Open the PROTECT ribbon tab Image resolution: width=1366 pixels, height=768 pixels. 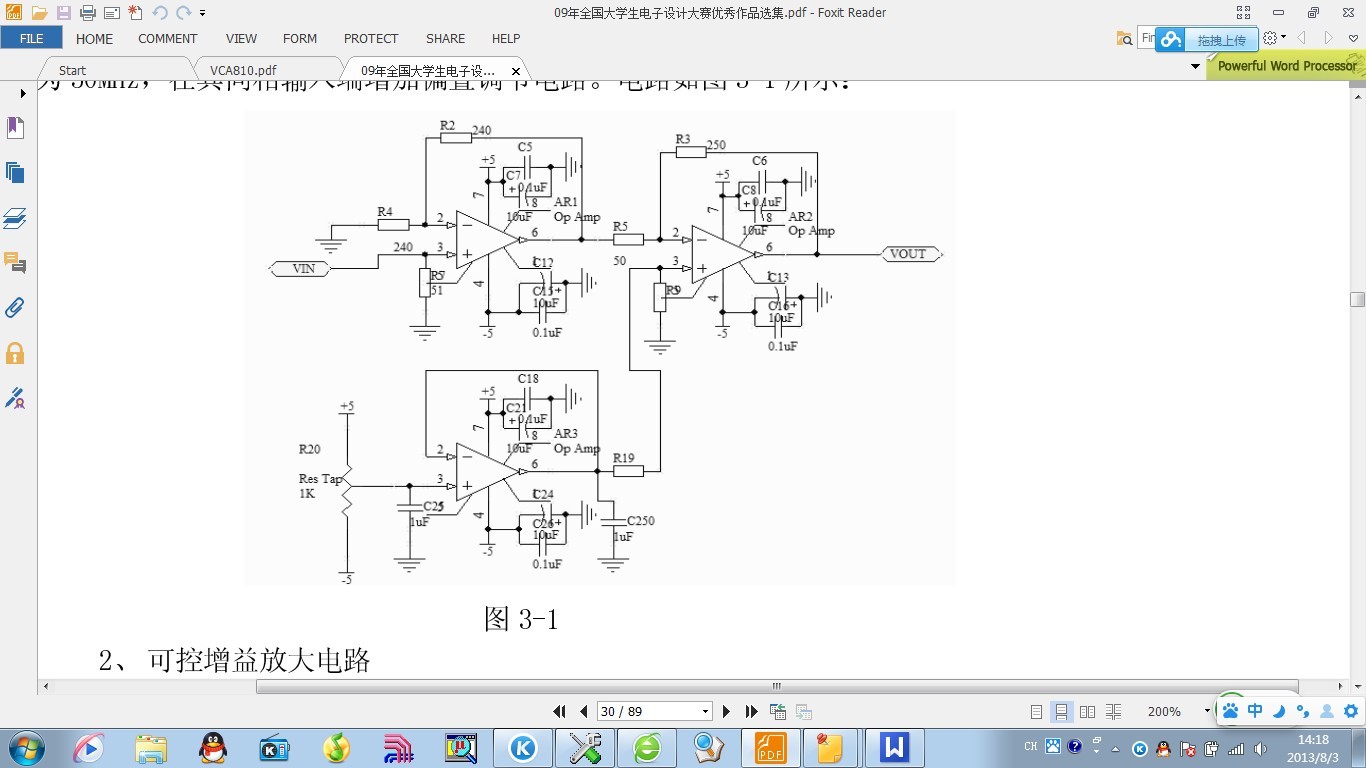coord(371,38)
